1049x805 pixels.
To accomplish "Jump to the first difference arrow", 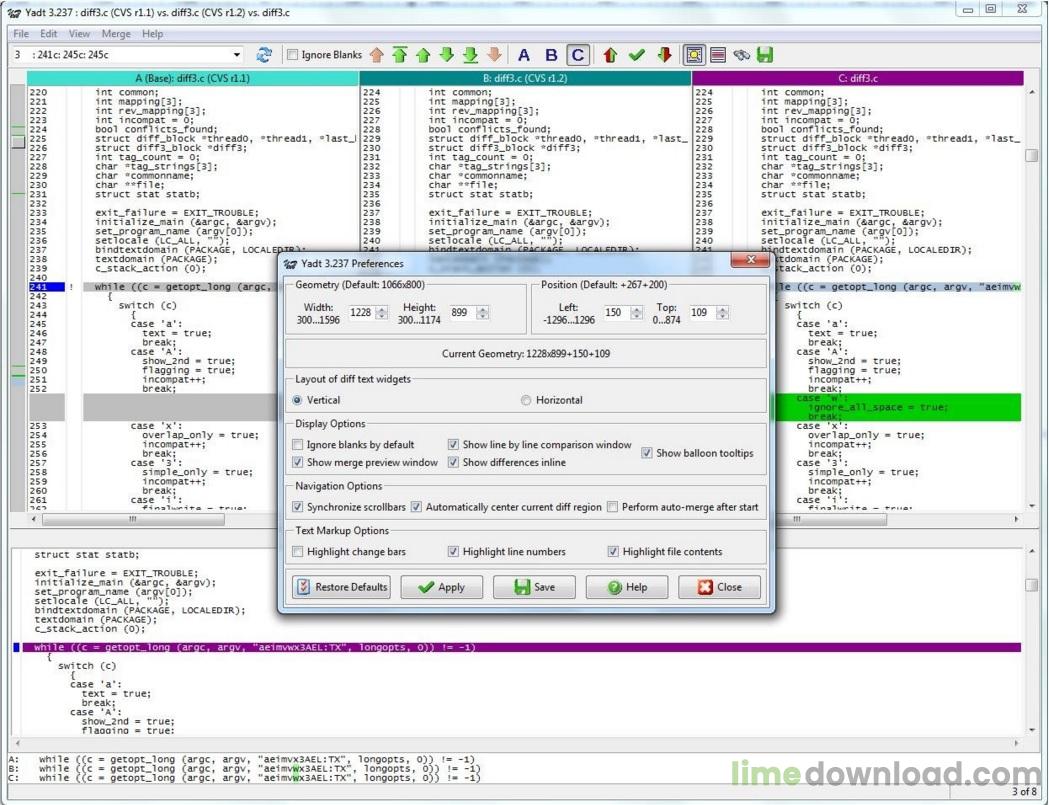I will (400, 55).
